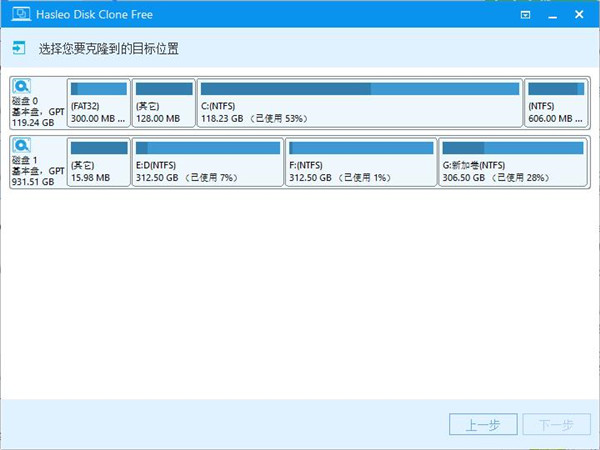Screen dimensions: 600x450
Task: Close the Hasleo Disk Clone window
Action: click(581, 15)
